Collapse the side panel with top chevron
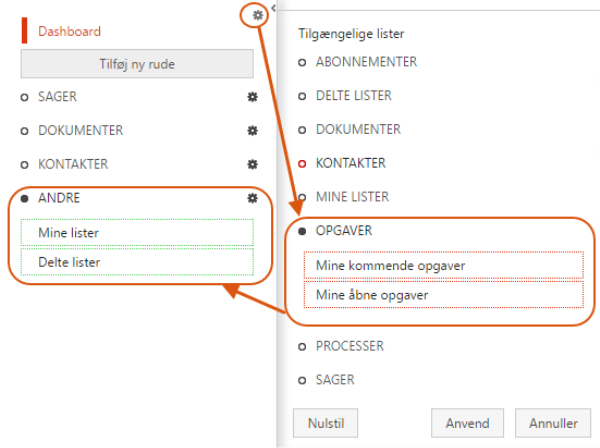 click(274, 7)
